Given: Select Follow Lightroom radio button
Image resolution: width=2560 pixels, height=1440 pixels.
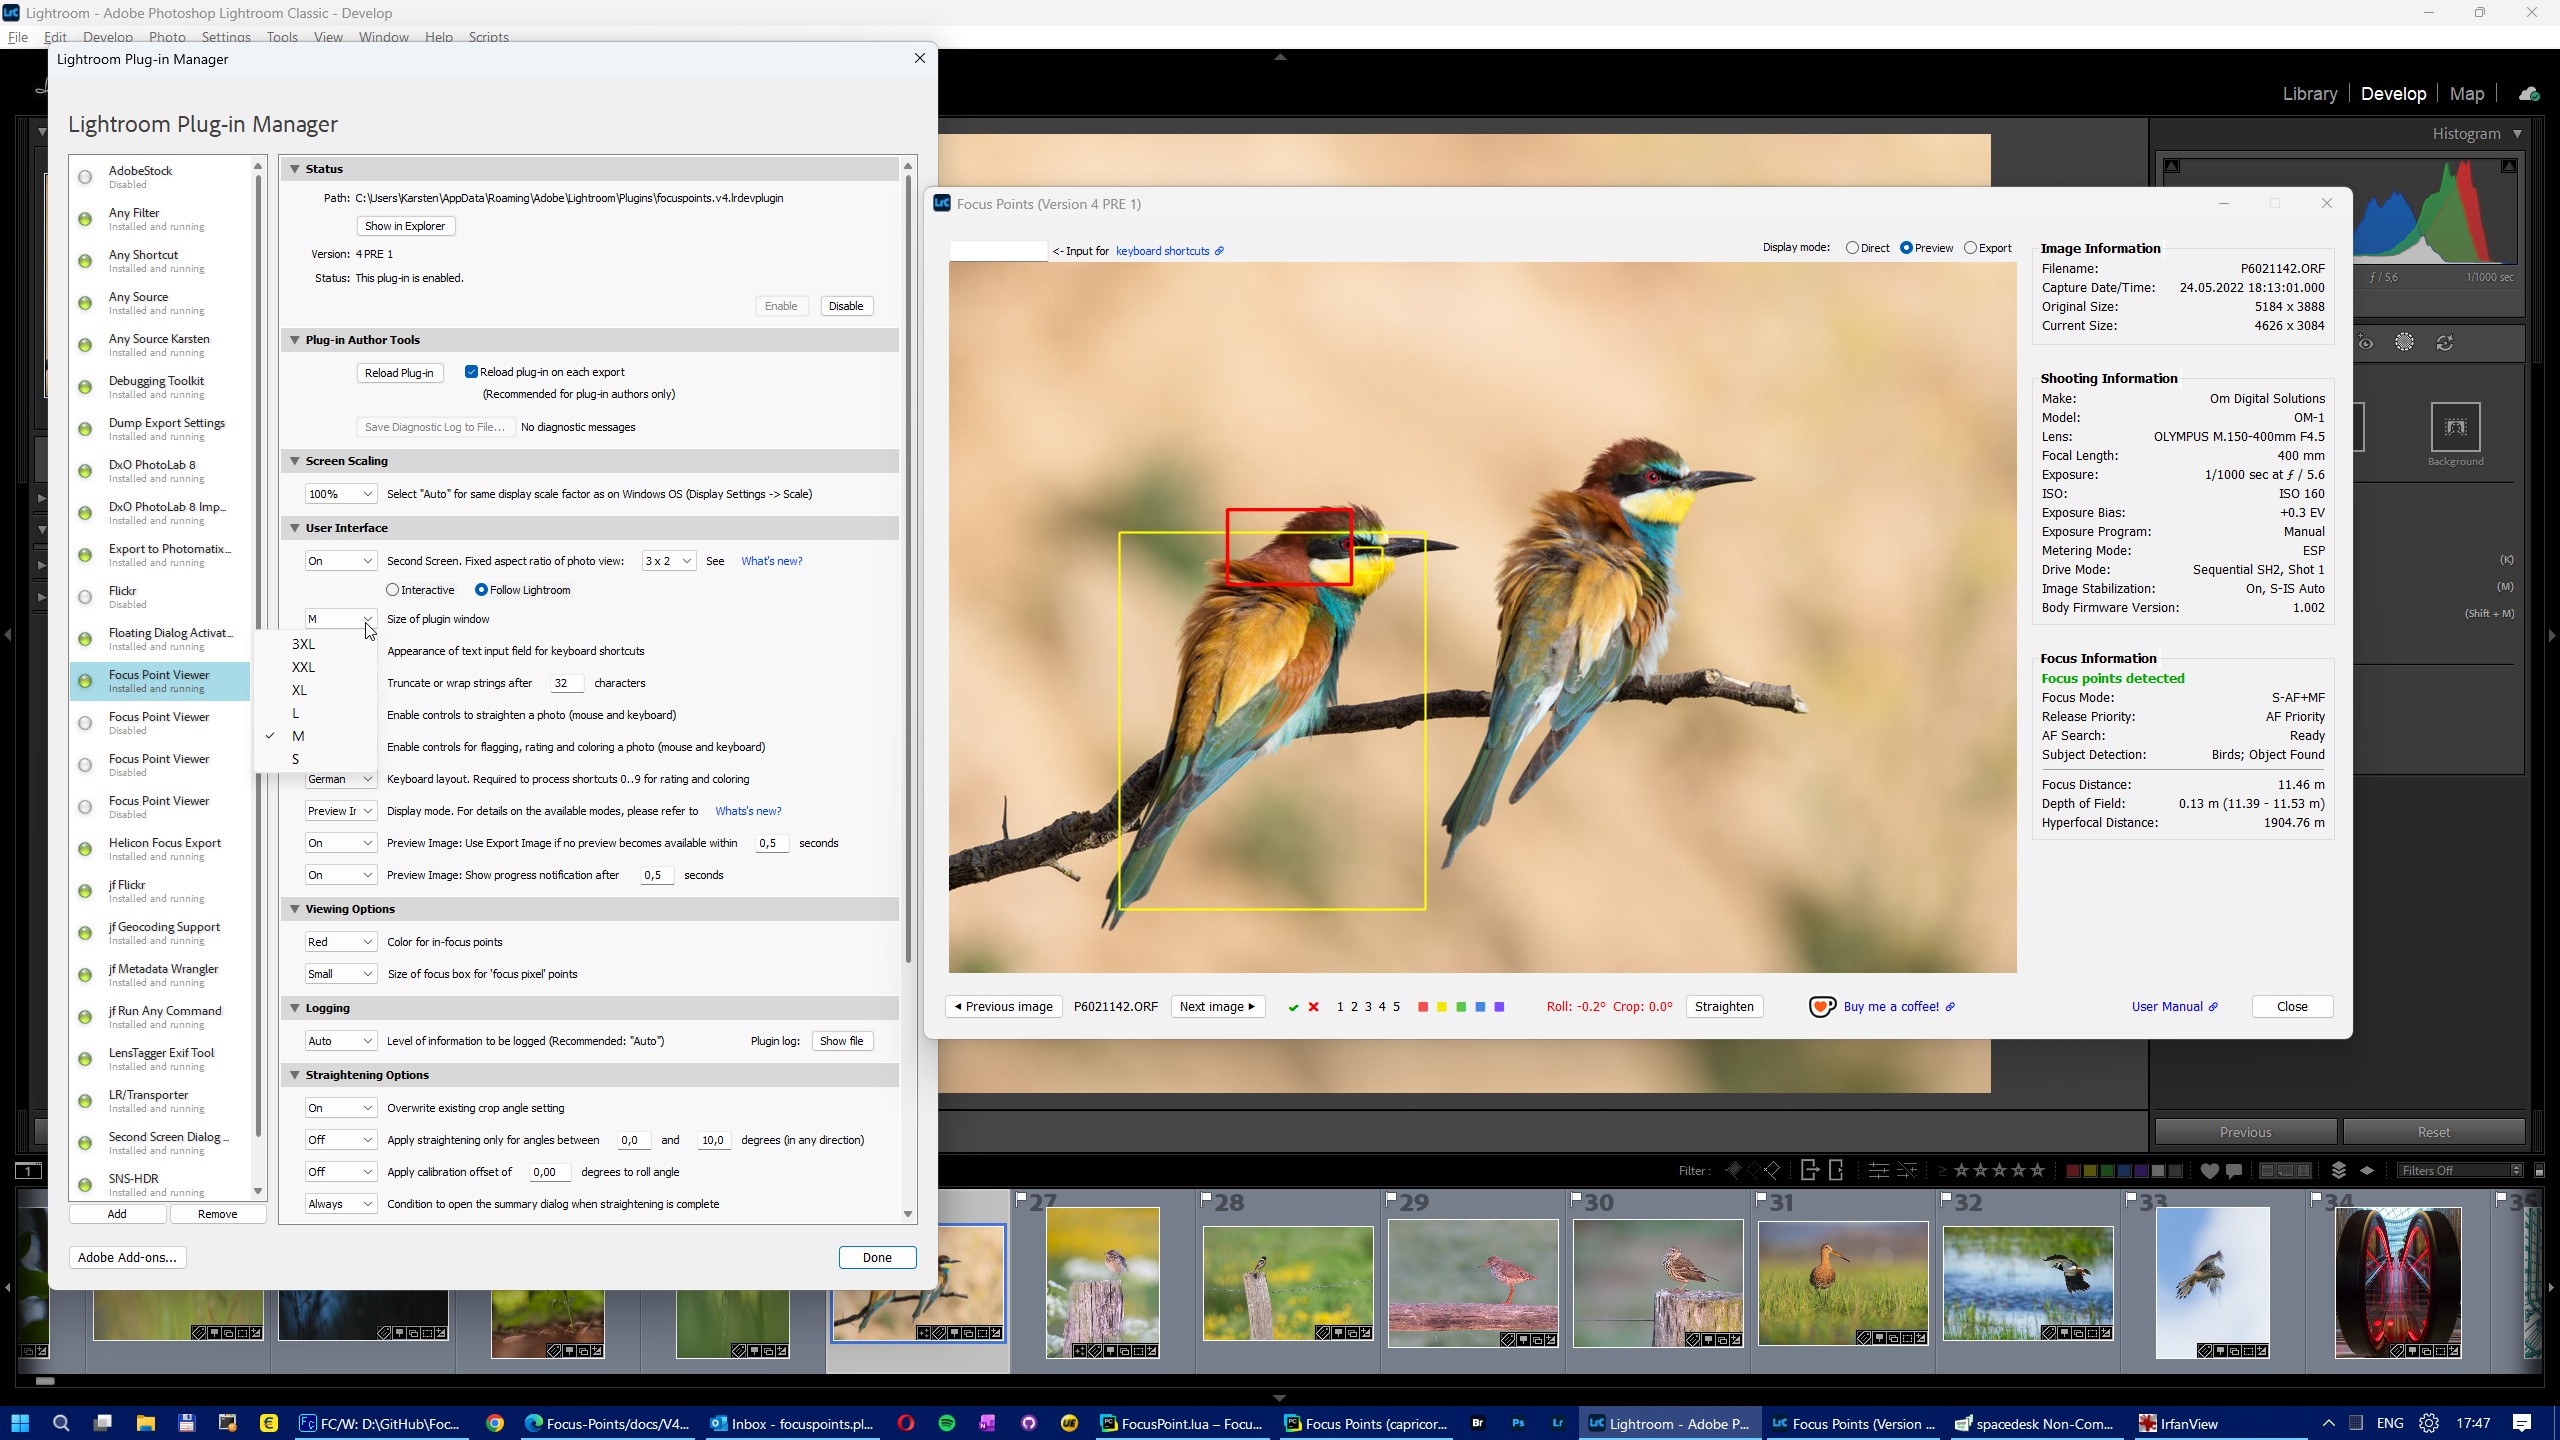Looking at the screenshot, I should [x=481, y=590].
